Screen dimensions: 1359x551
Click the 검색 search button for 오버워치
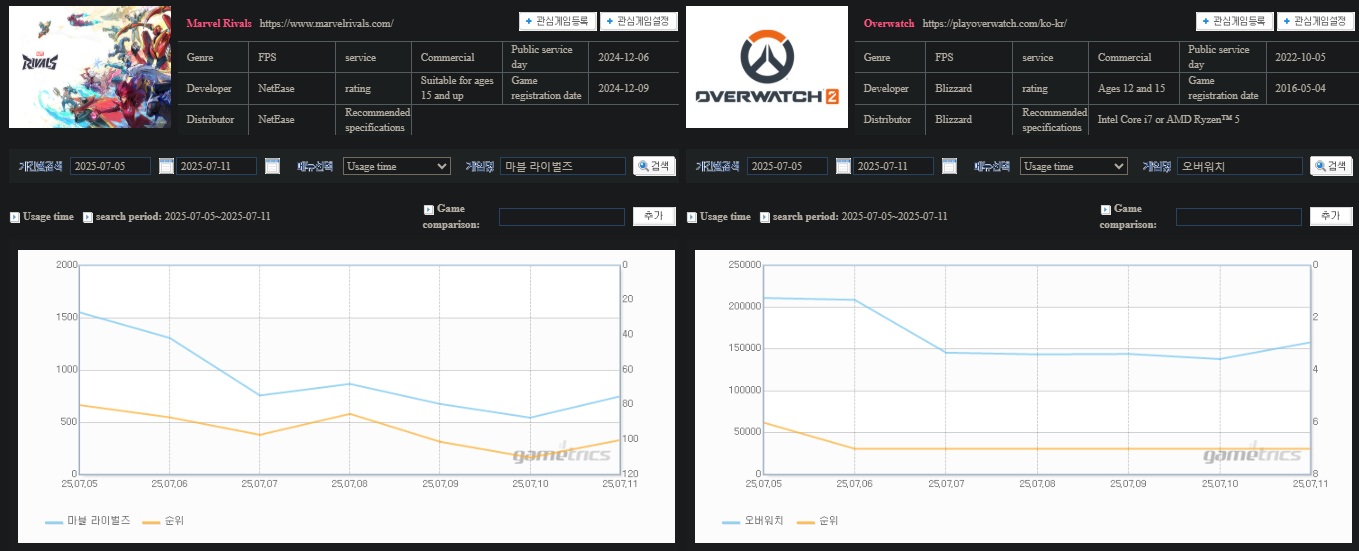[1332, 166]
